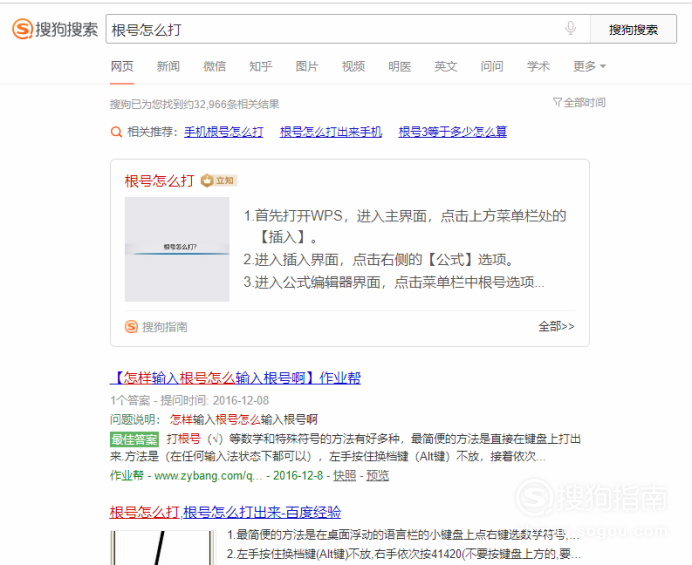
Task: Click the 1个答案 提问时间 2016-12-08 line
Action: click(x=189, y=400)
